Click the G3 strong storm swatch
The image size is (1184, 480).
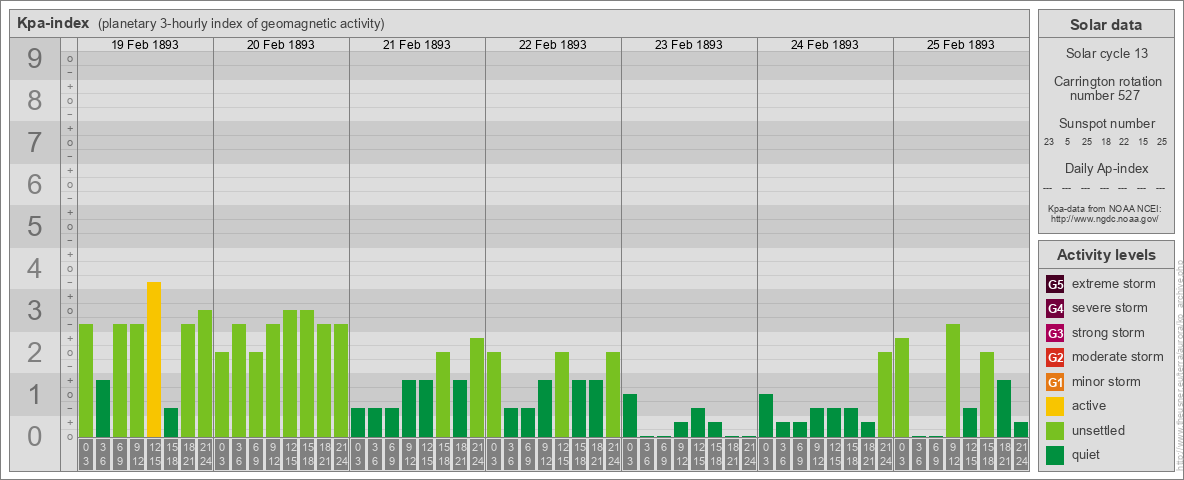coord(1055,333)
